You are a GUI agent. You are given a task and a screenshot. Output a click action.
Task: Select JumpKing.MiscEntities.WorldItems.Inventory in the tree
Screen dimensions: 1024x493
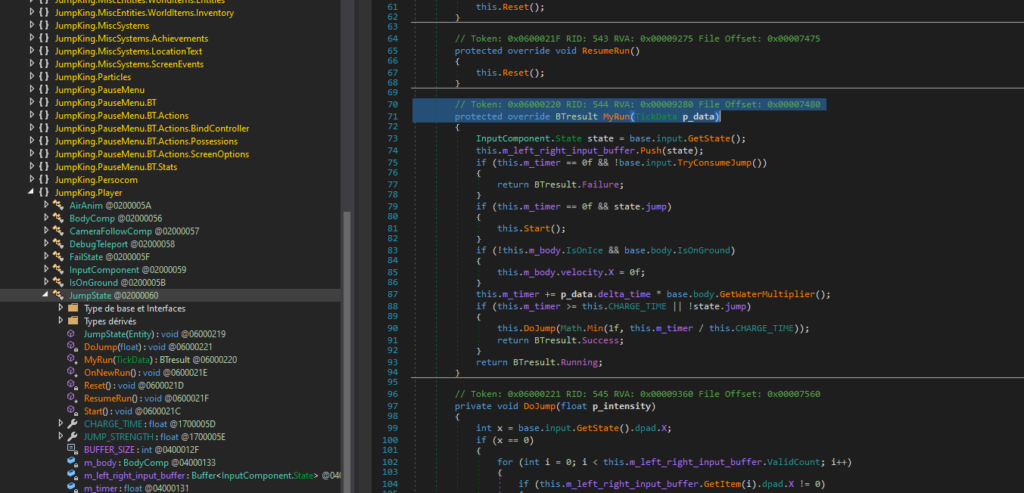click(x=144, y=13)
